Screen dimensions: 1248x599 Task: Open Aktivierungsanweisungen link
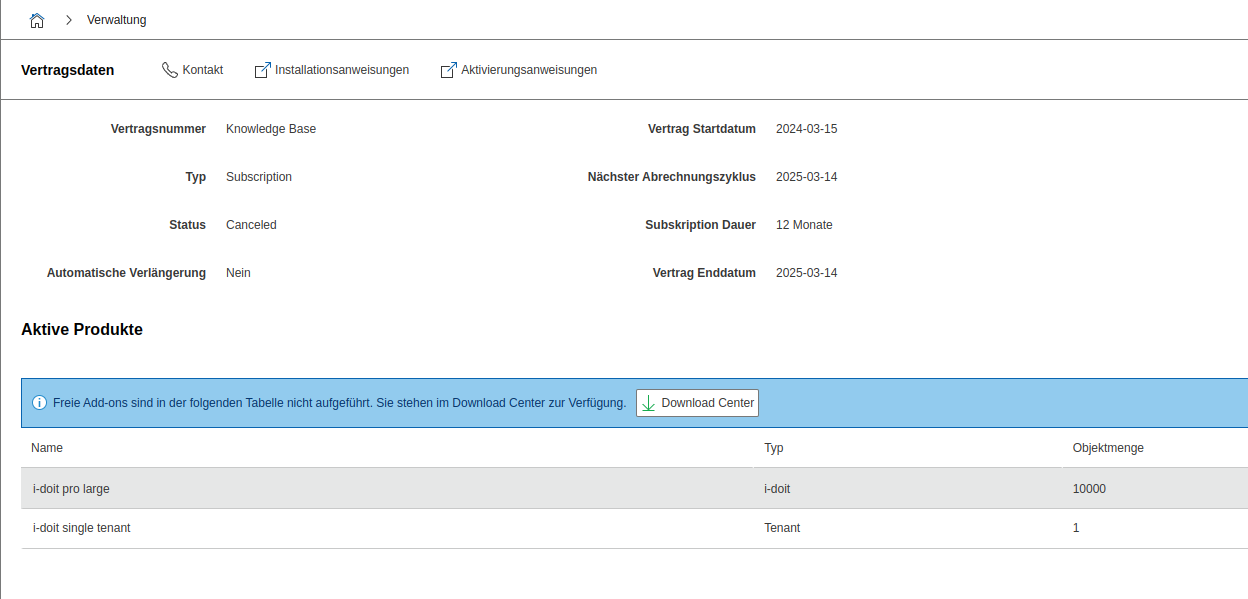[529, 70]
